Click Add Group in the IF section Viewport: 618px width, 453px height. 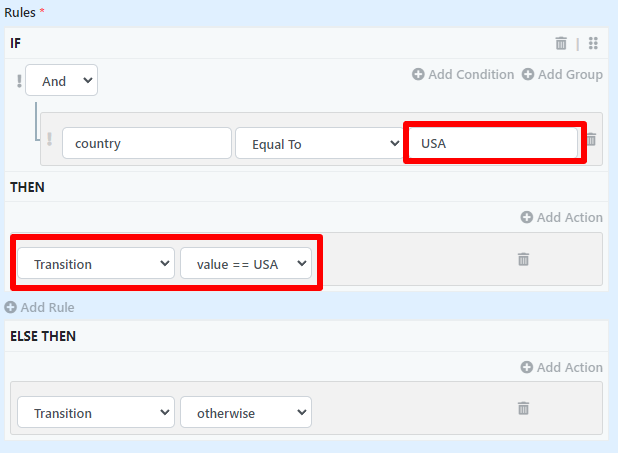(x=562, y=75)
